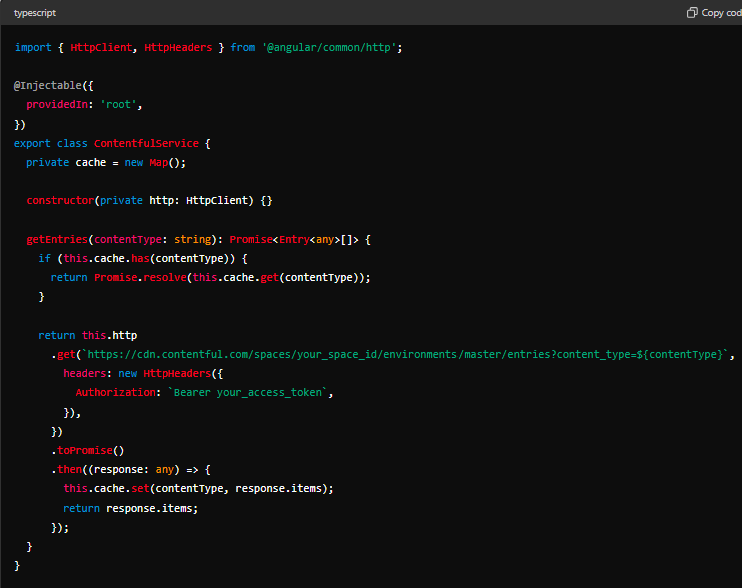Click the .then callback method

click(68, 469)
